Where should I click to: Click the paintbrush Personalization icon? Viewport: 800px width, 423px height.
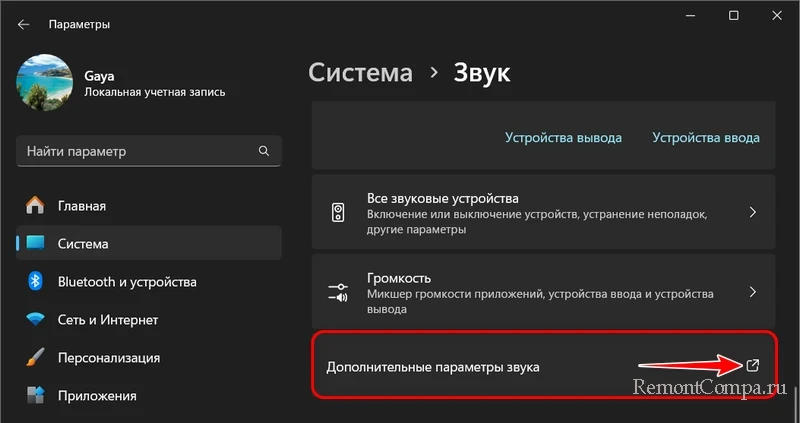(x=35, y=358)
